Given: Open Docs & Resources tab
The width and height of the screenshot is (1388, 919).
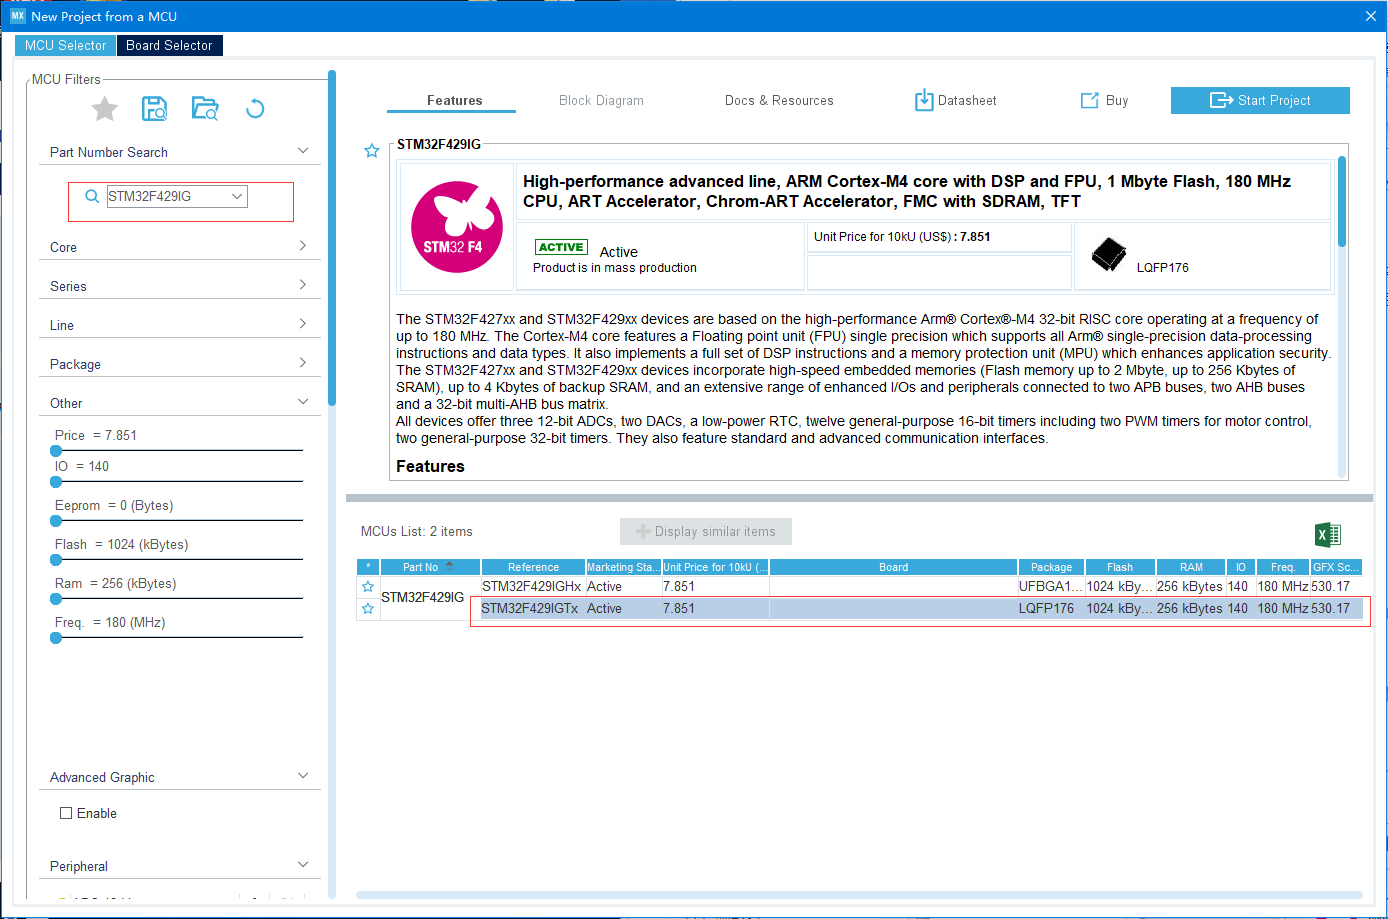Looking at the screenshot, I should (x=779, y=100).
